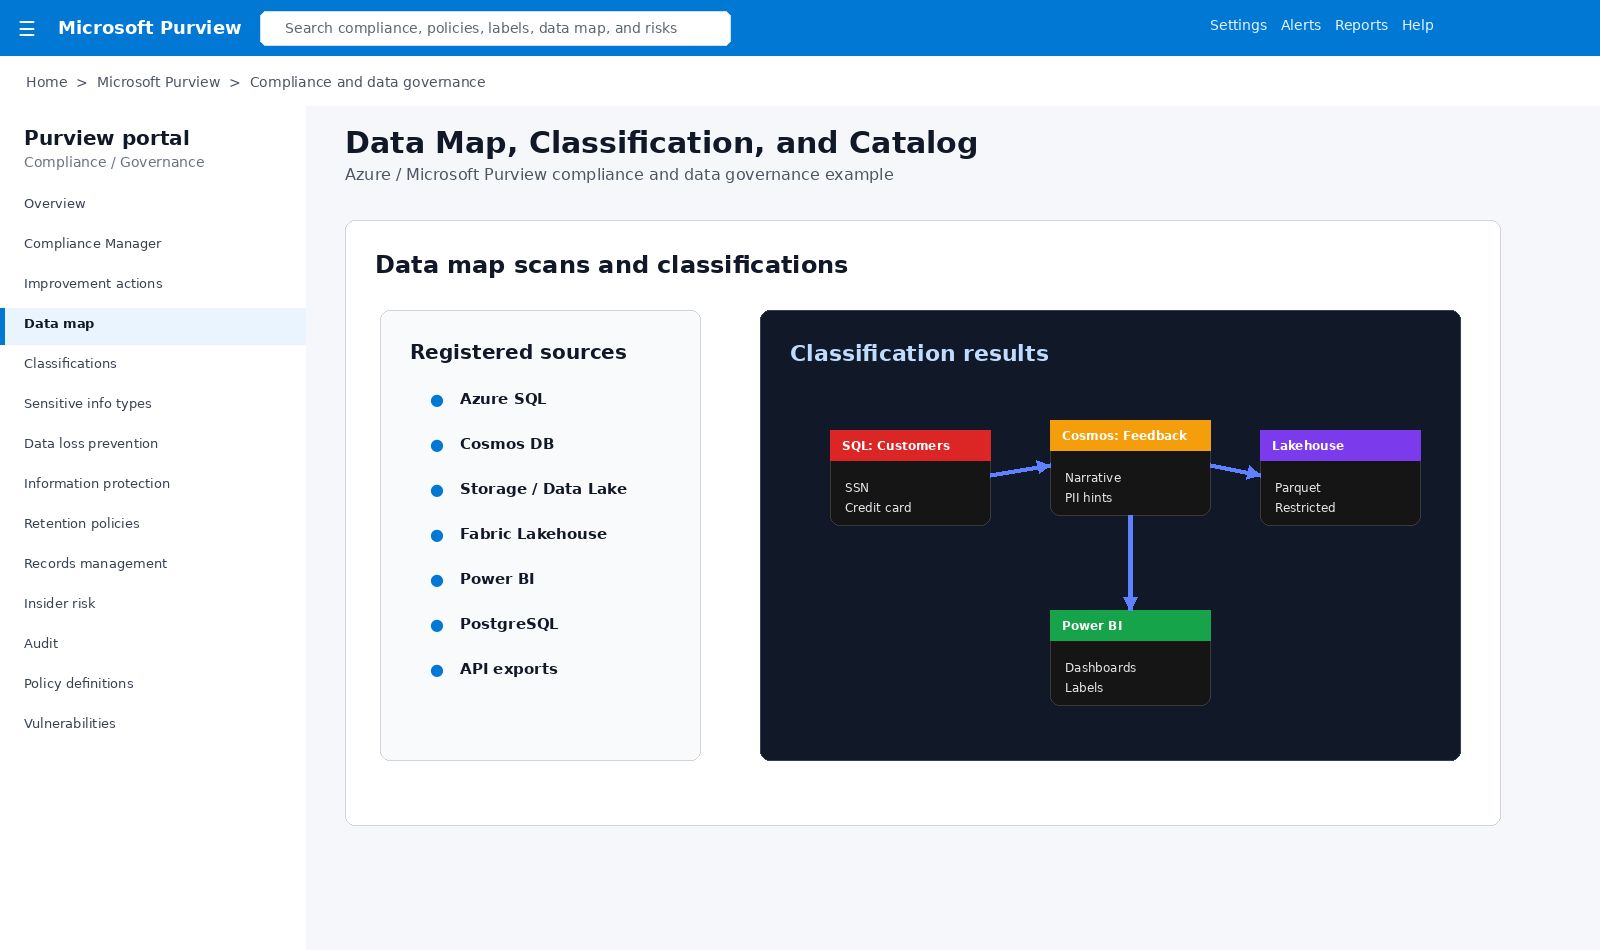Open Reports in the top bar
Image resolution: width=1600 pixels, height=950 pixels.
(1361, 25)
